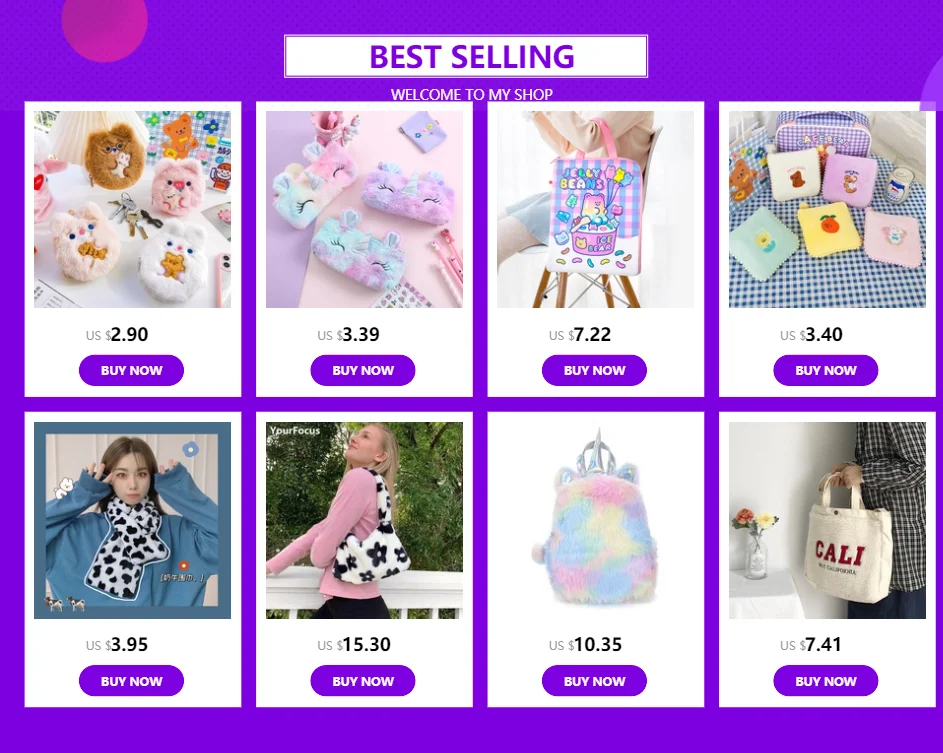The image size is (943, 753).
Task: Open the rainbow plush unicorn backpack image
Action: pyautogui.click(x=595, y=520)
